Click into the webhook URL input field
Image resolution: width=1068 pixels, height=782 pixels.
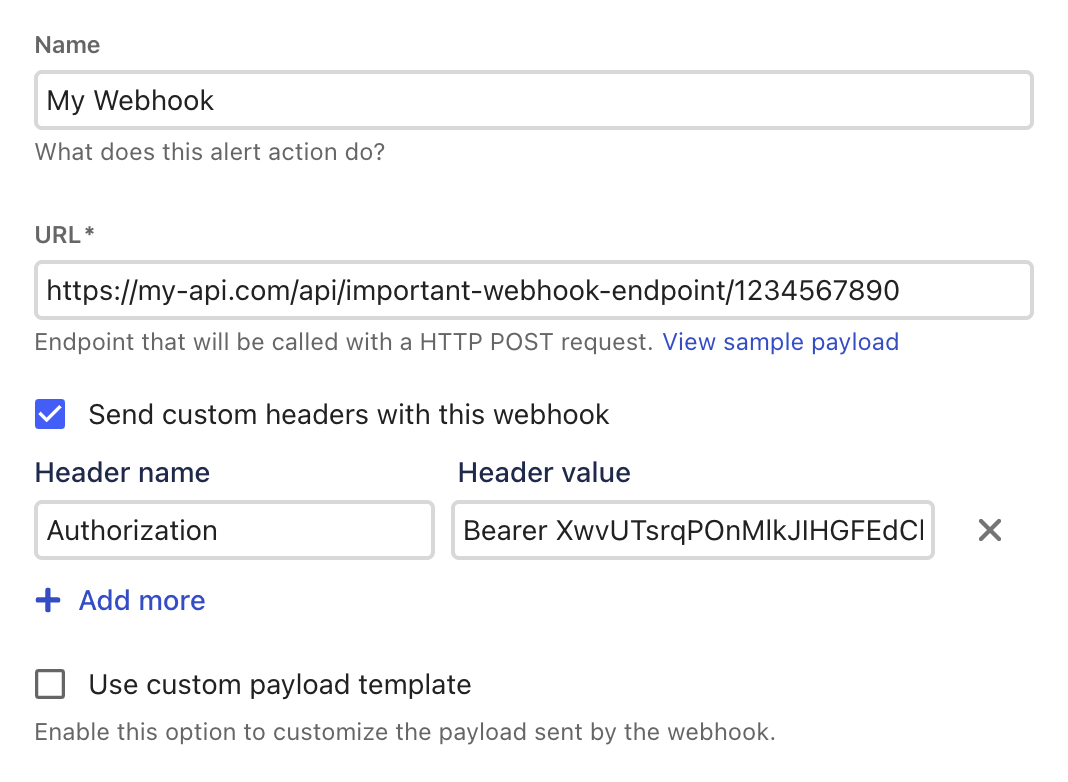click(x=533, y=290)
